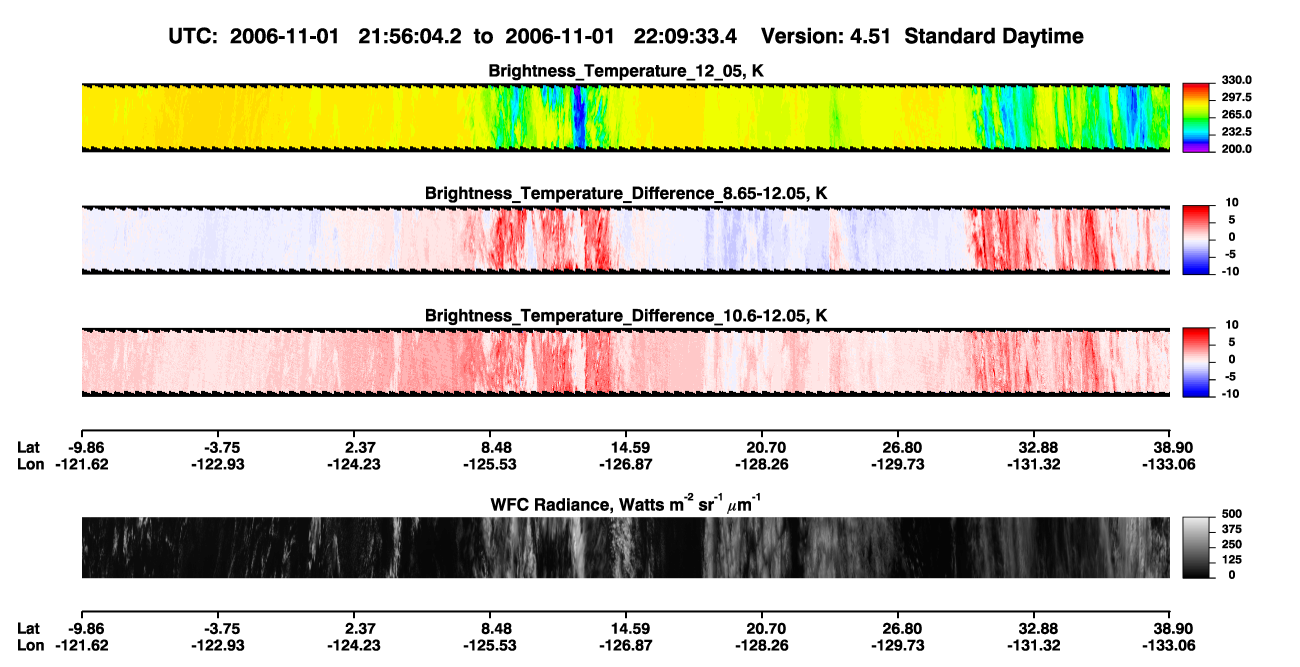Select the Brightness_Temperature_Difference_8.65-12.05, K title
1300x667 pixels.
[x=626, y=193]
